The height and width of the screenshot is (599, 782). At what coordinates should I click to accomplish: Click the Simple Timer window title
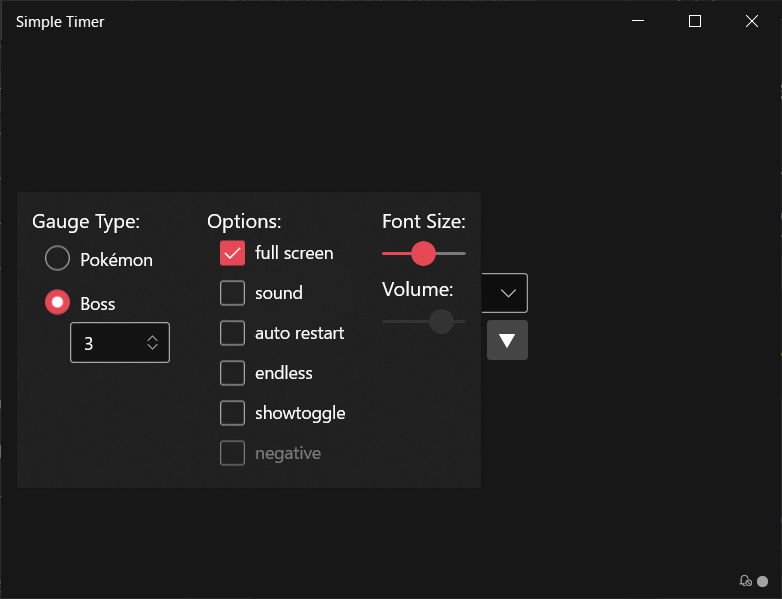pyautogui.click(x=60, y=21)
